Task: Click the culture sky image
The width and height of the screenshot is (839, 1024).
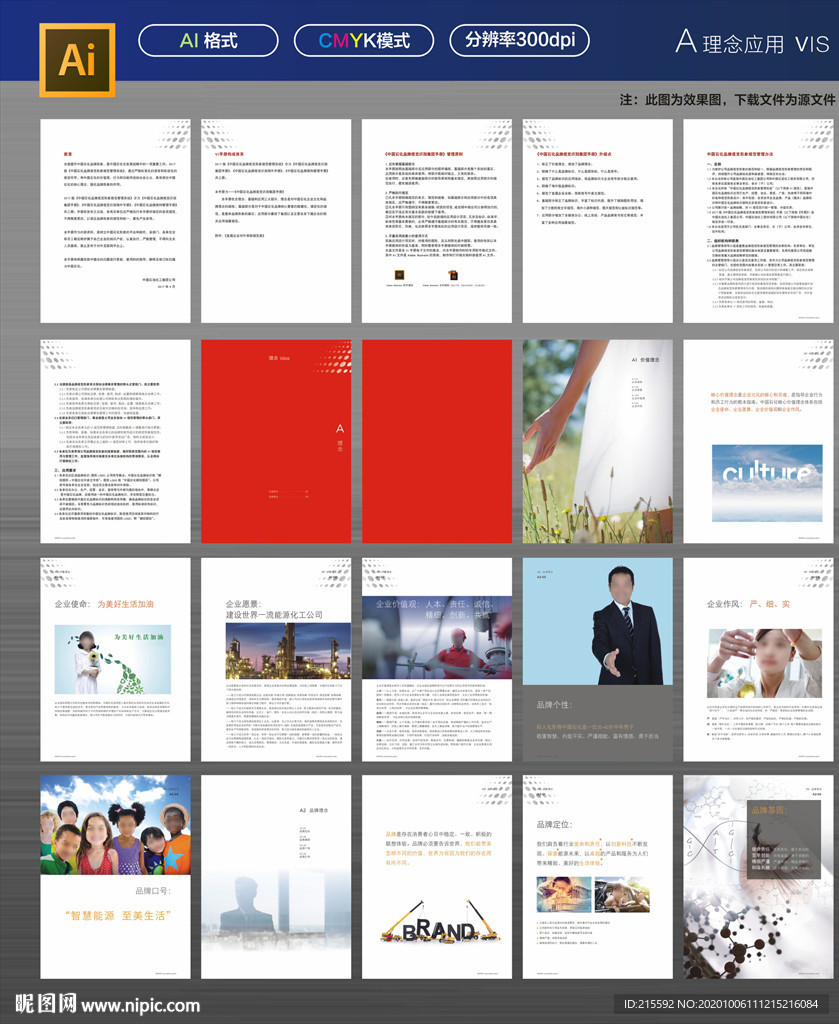Action: pos(767,483)
